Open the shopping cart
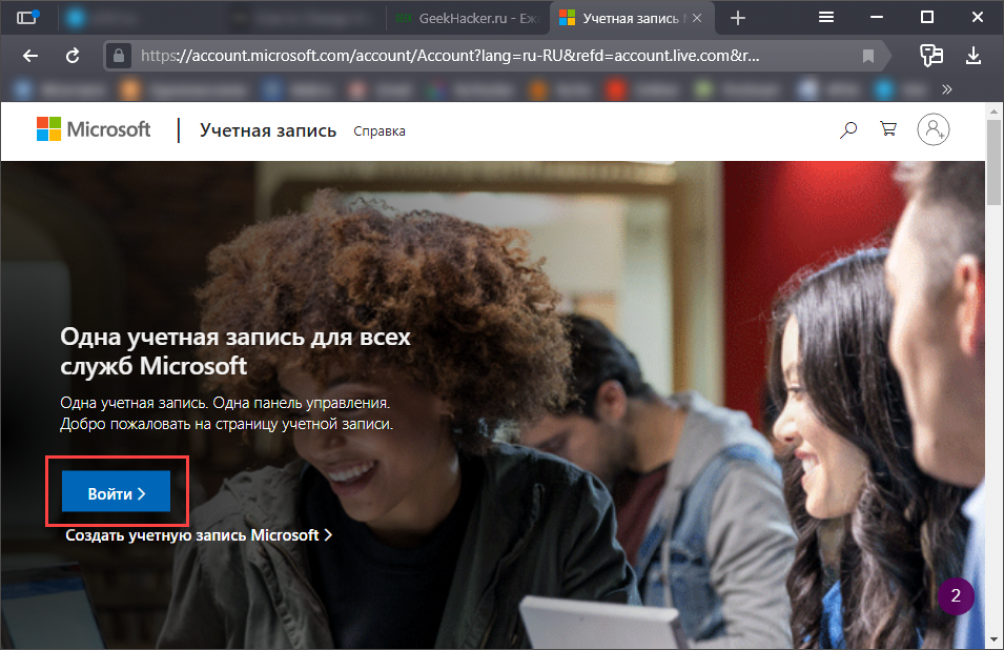The height and width of the screenshot is (650, 1004). click(x=887, y=129)
